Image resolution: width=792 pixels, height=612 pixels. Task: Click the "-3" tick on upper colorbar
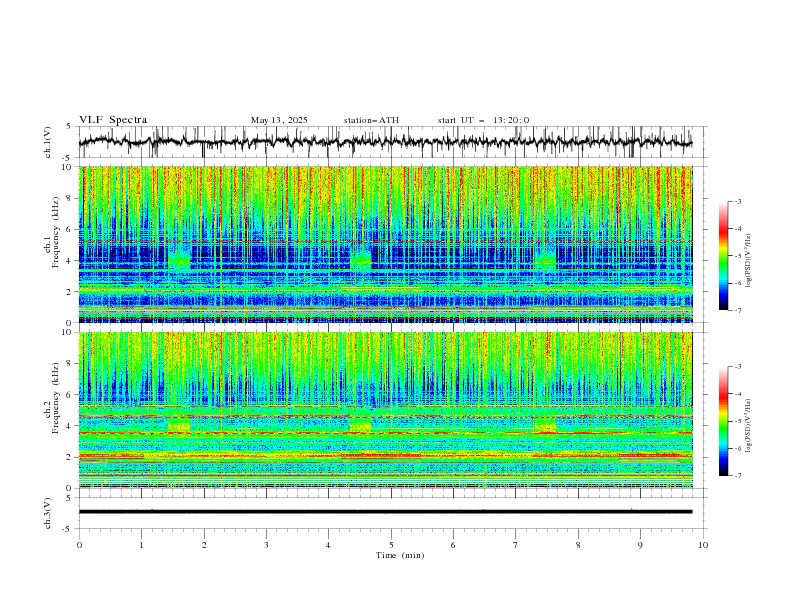pos(738,201)
